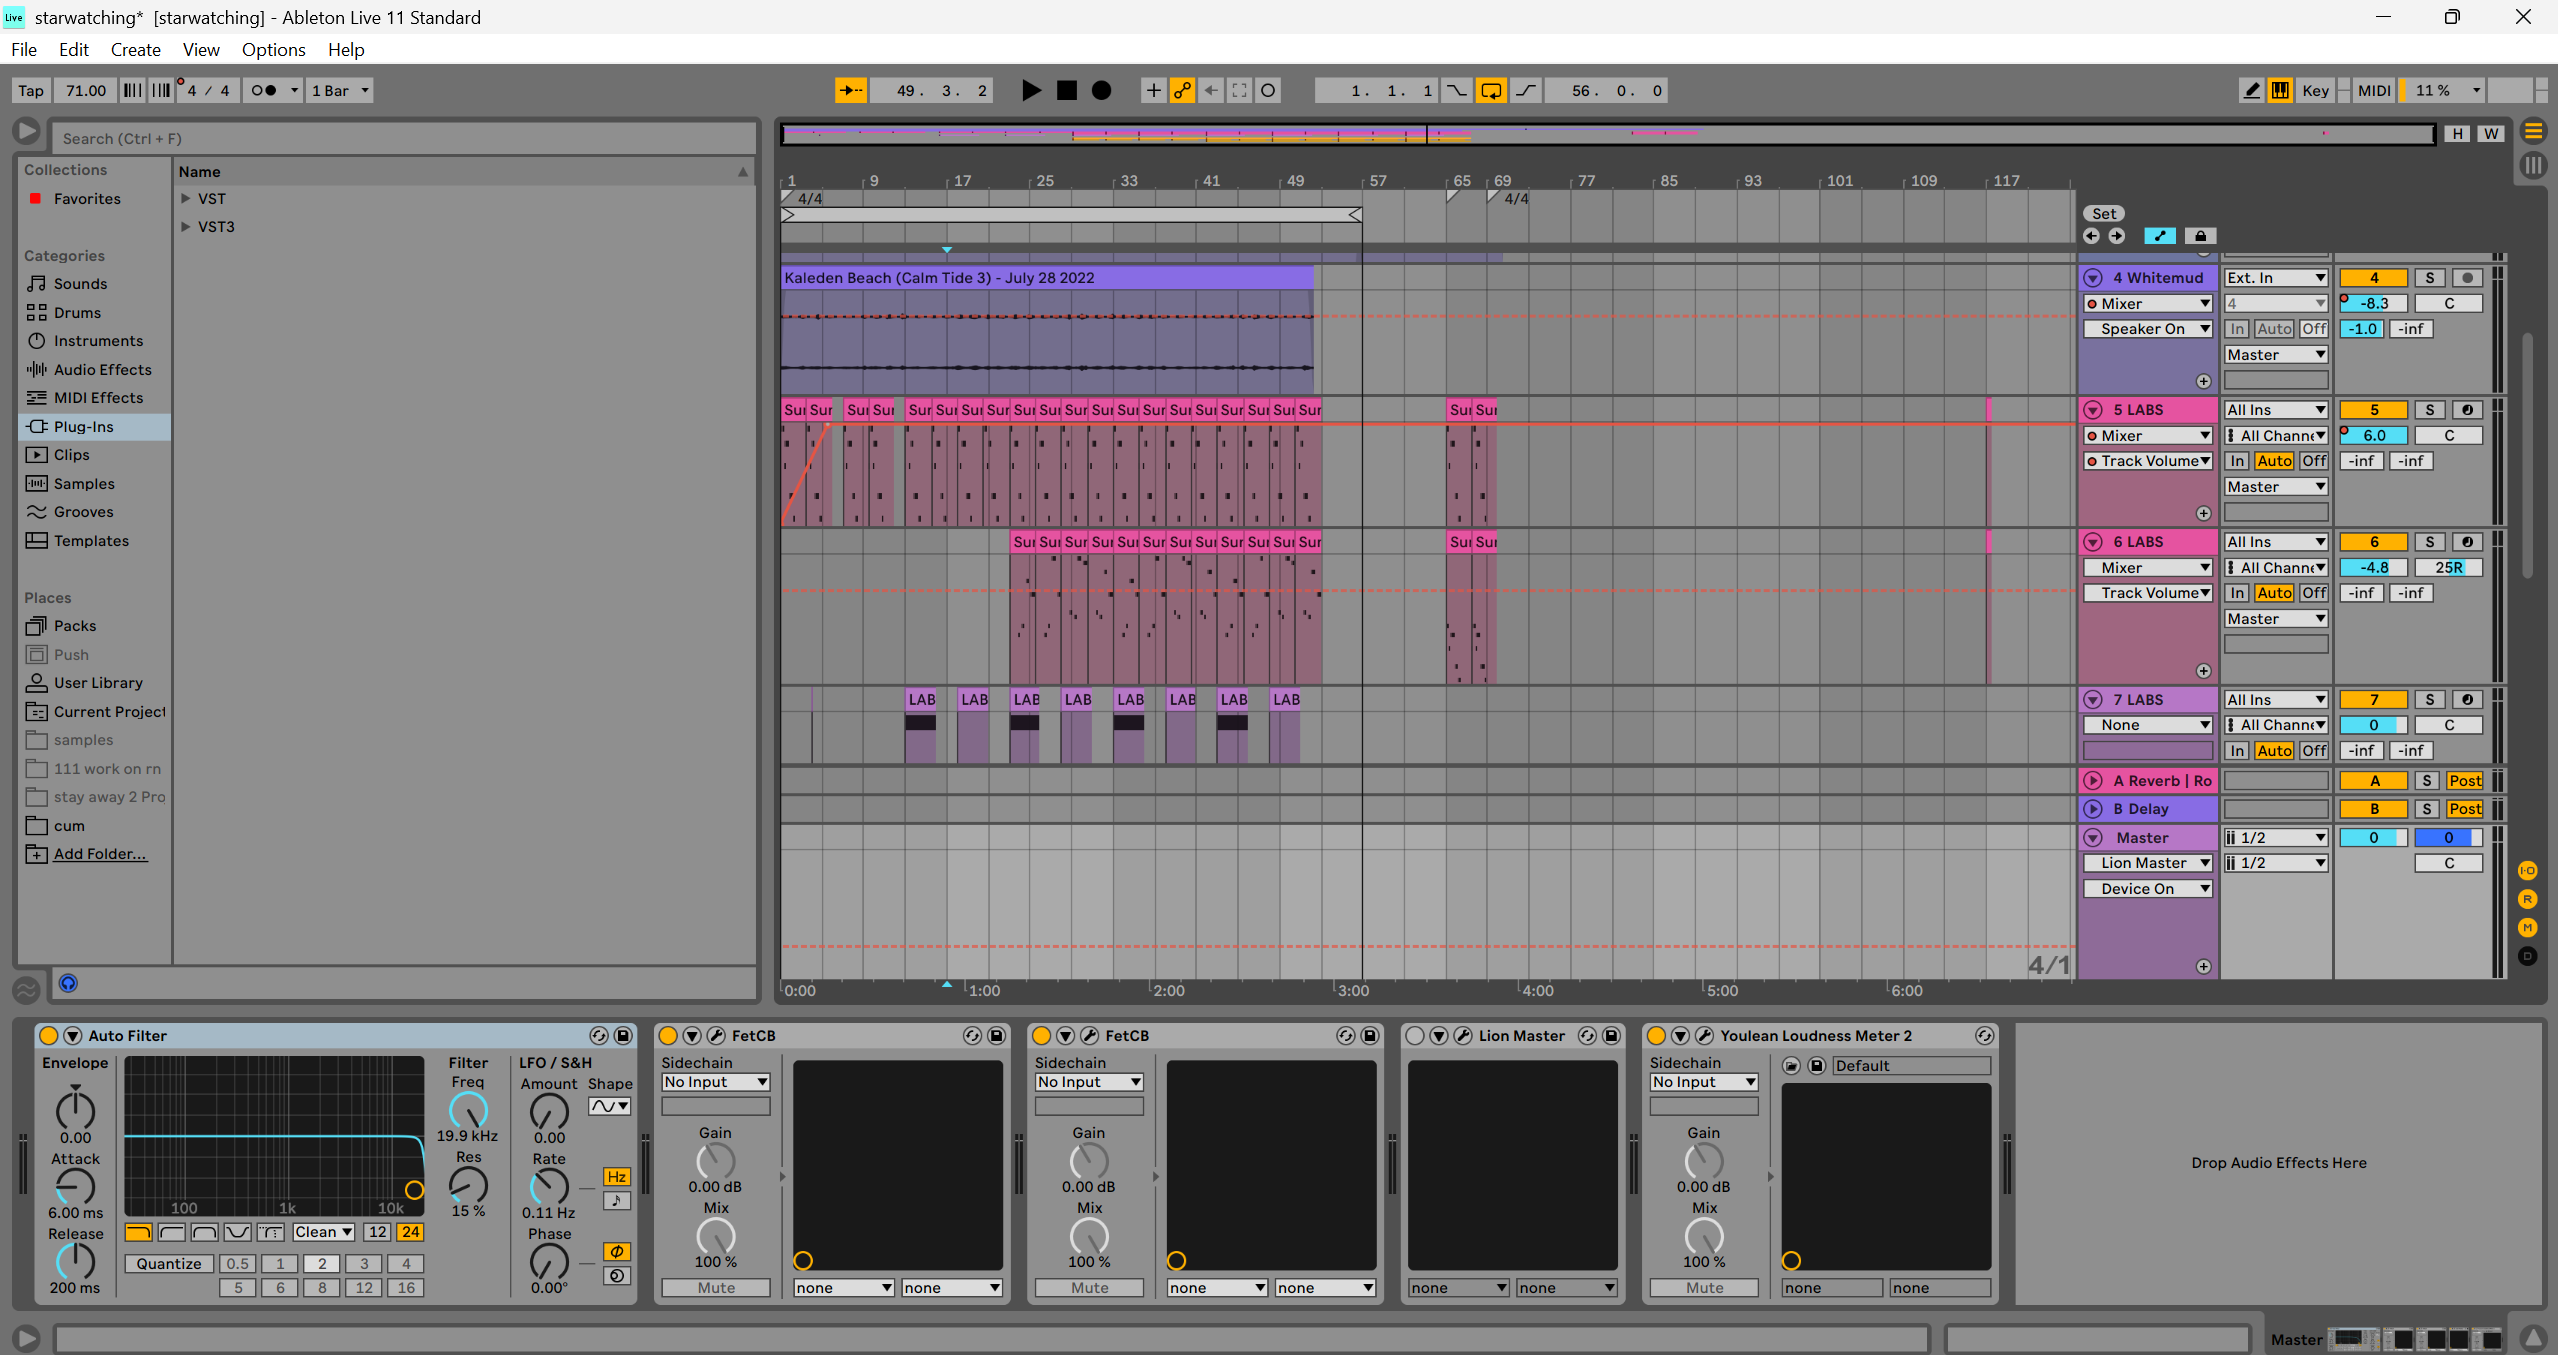Click the Add Folder link

(99, 854)
